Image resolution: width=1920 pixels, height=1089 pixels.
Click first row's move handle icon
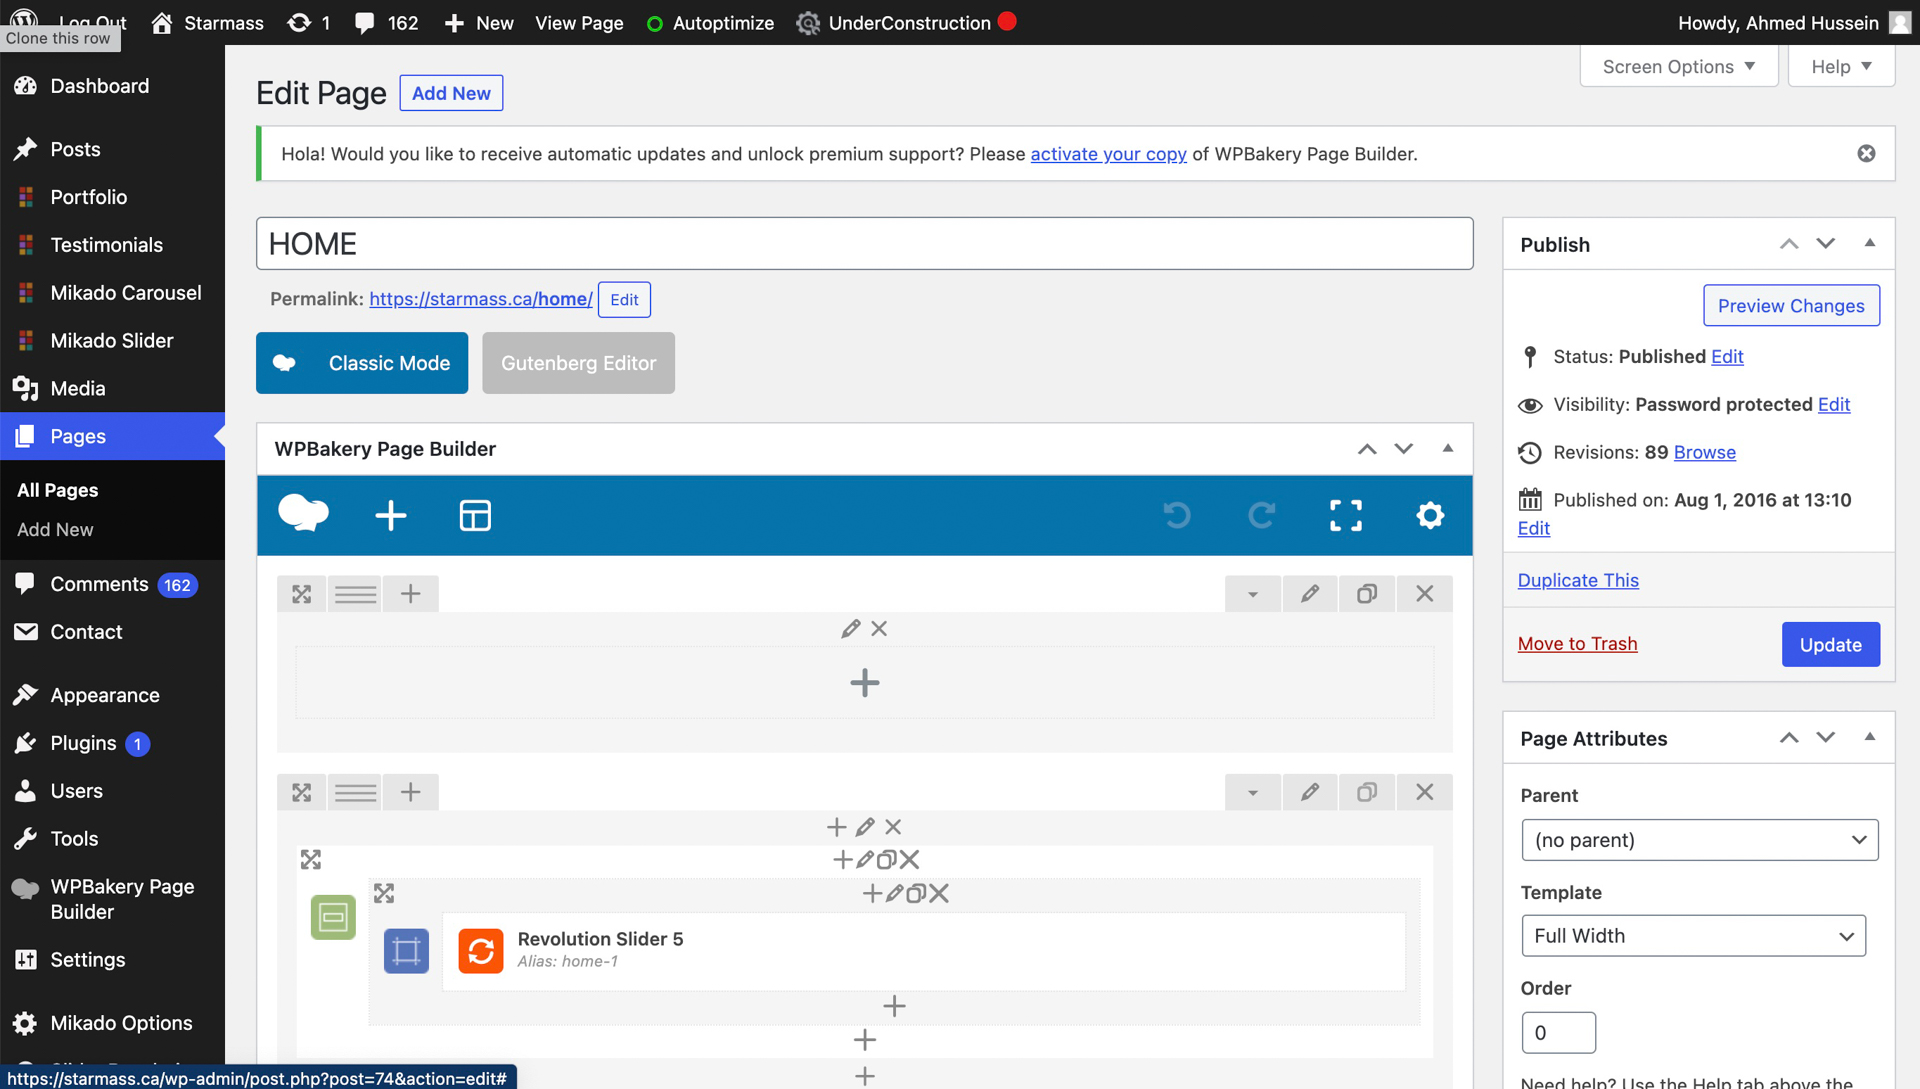302,594
